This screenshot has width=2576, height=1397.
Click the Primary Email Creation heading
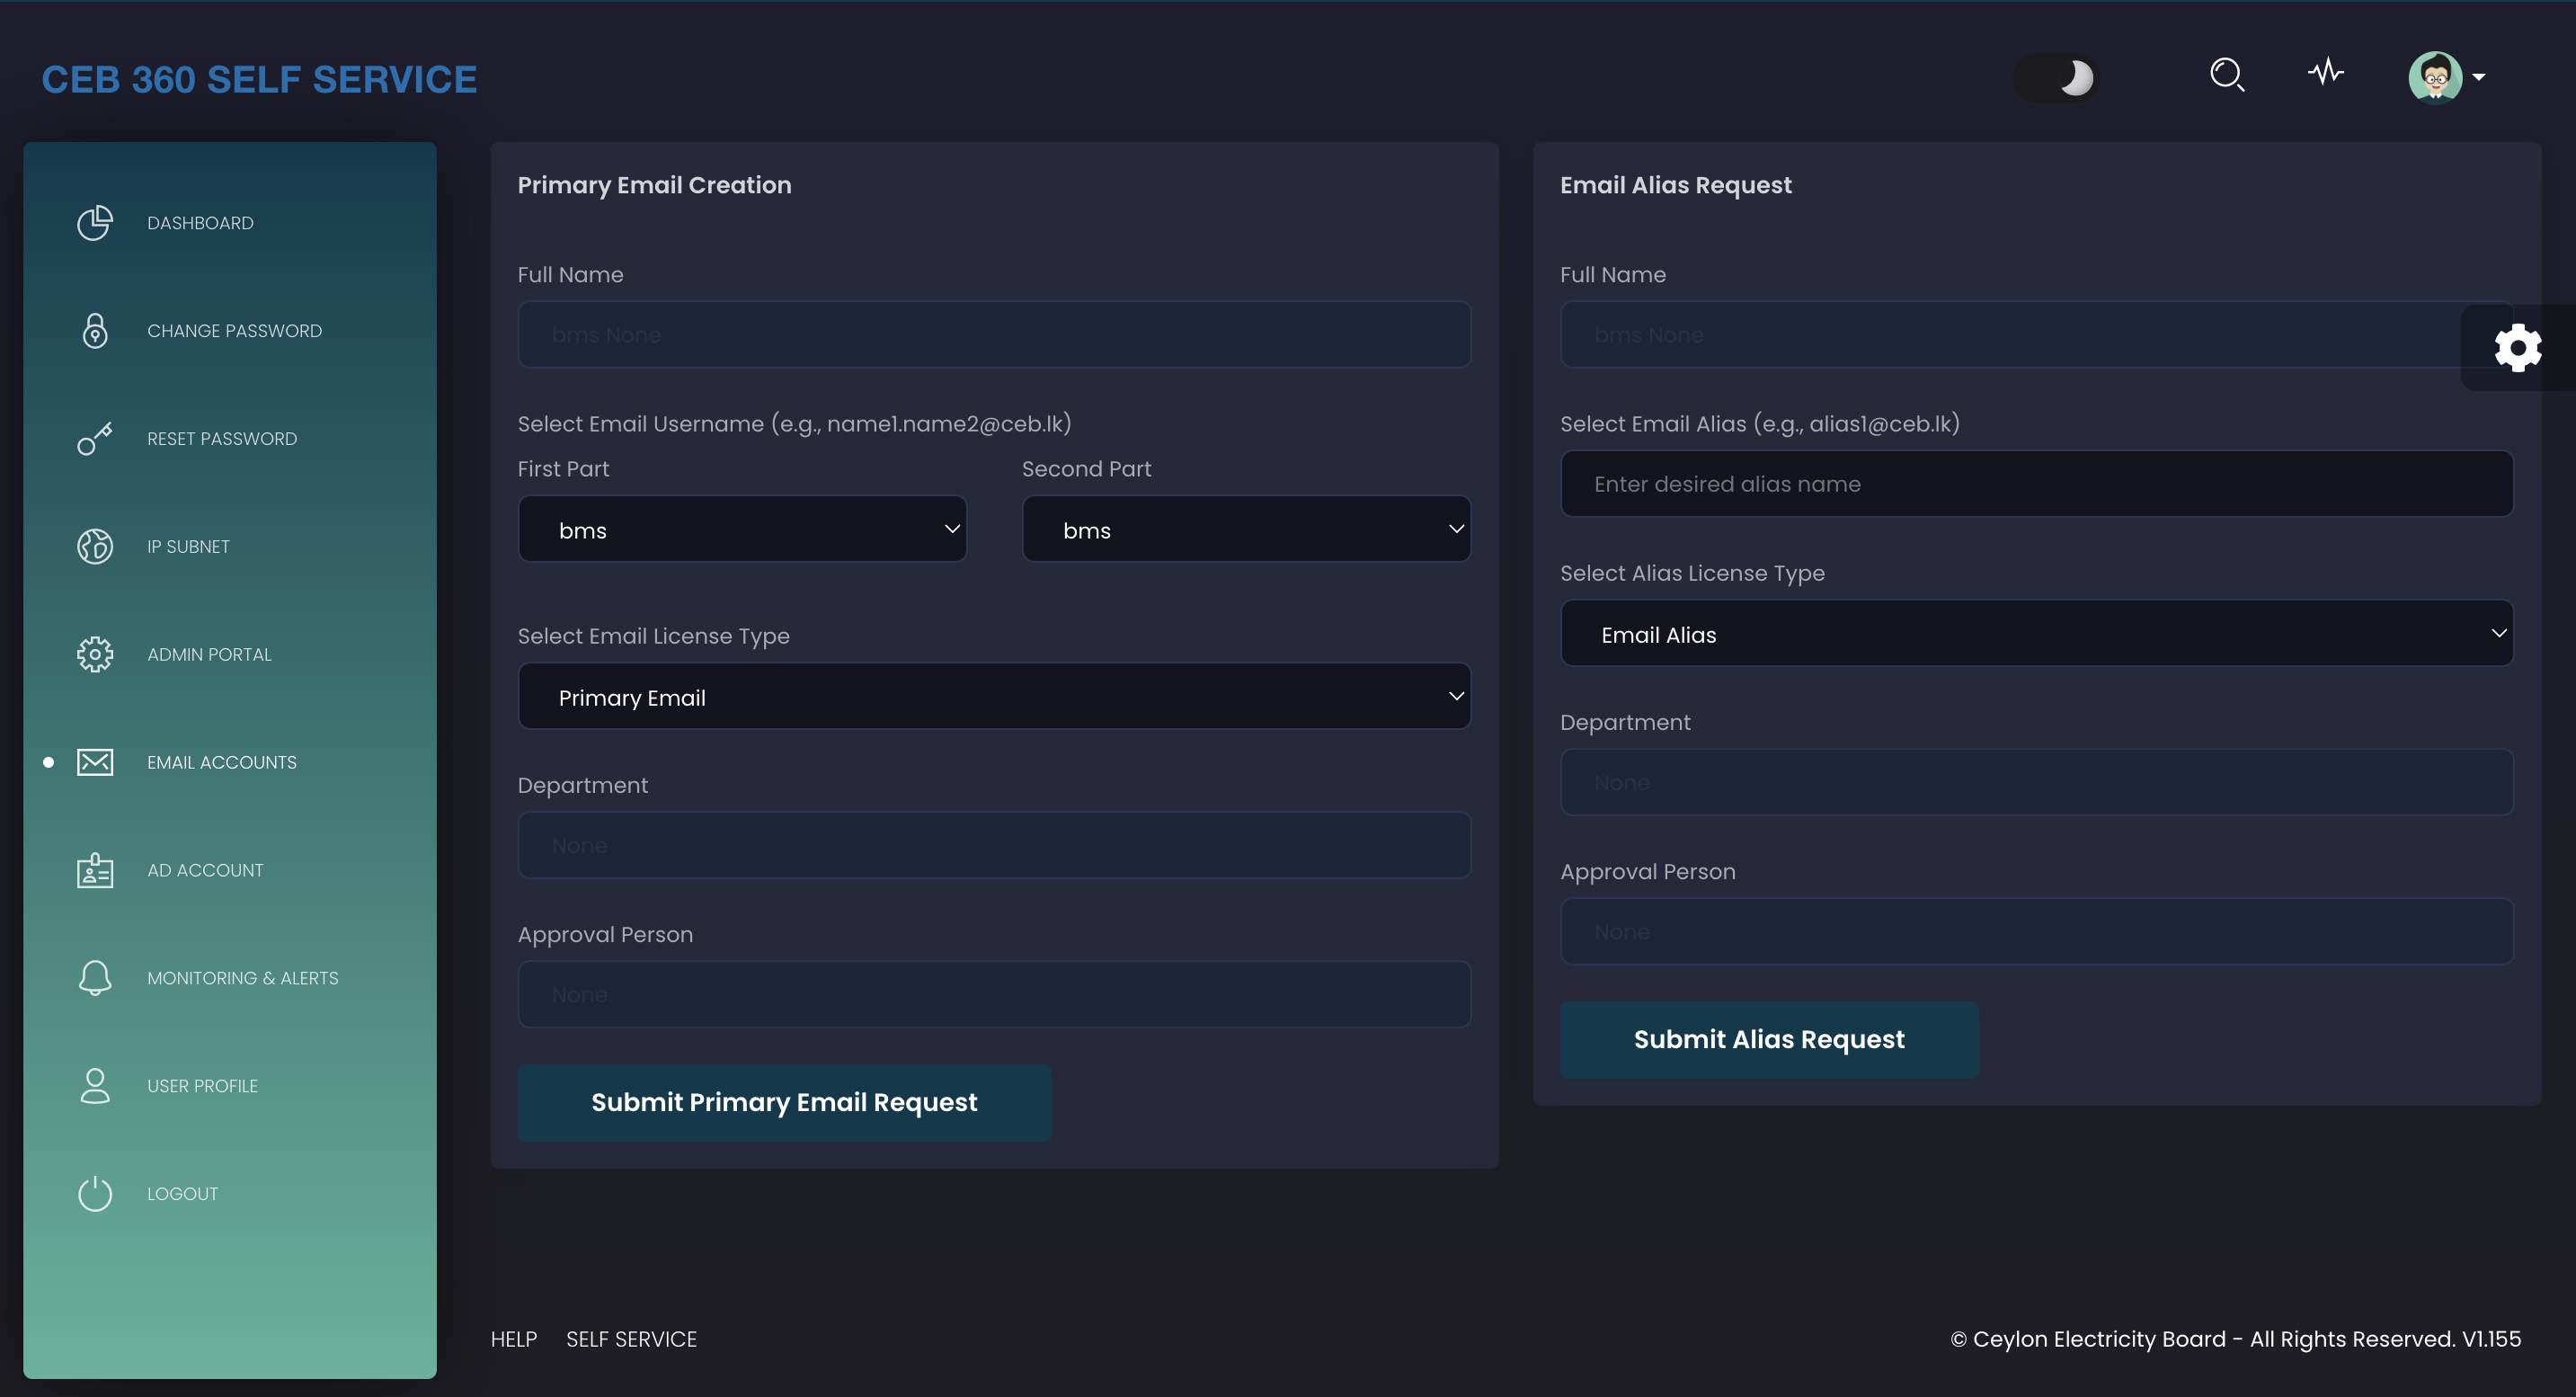[654, 185]
